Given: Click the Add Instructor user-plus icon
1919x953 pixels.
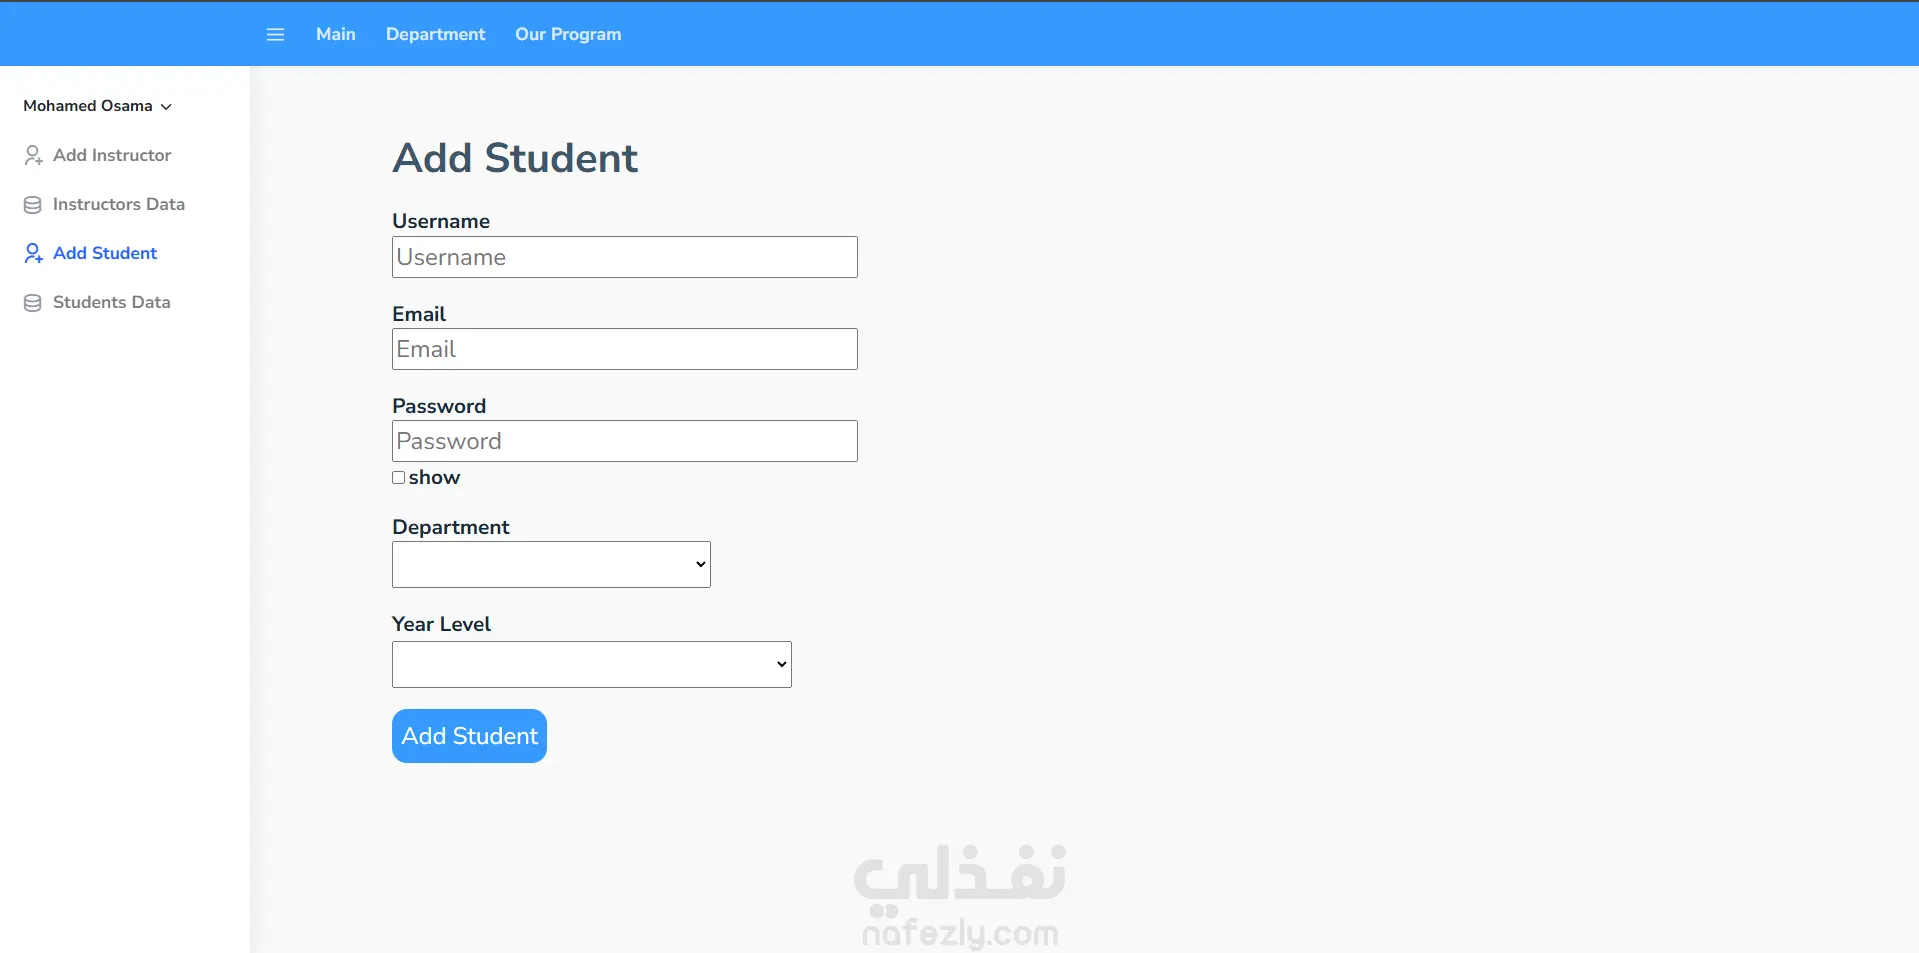Looking at the screenshot, I should (x=33, y=155).
